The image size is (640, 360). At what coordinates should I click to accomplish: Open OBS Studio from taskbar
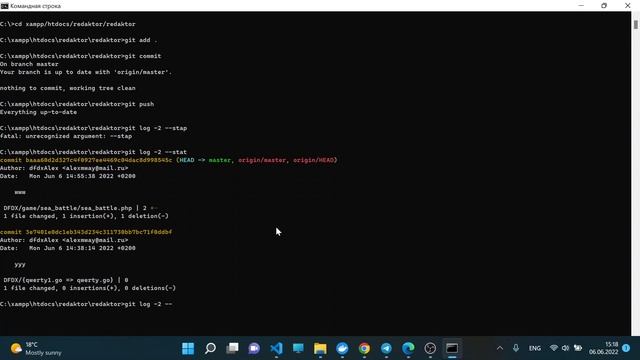click(x=430, y=348)
